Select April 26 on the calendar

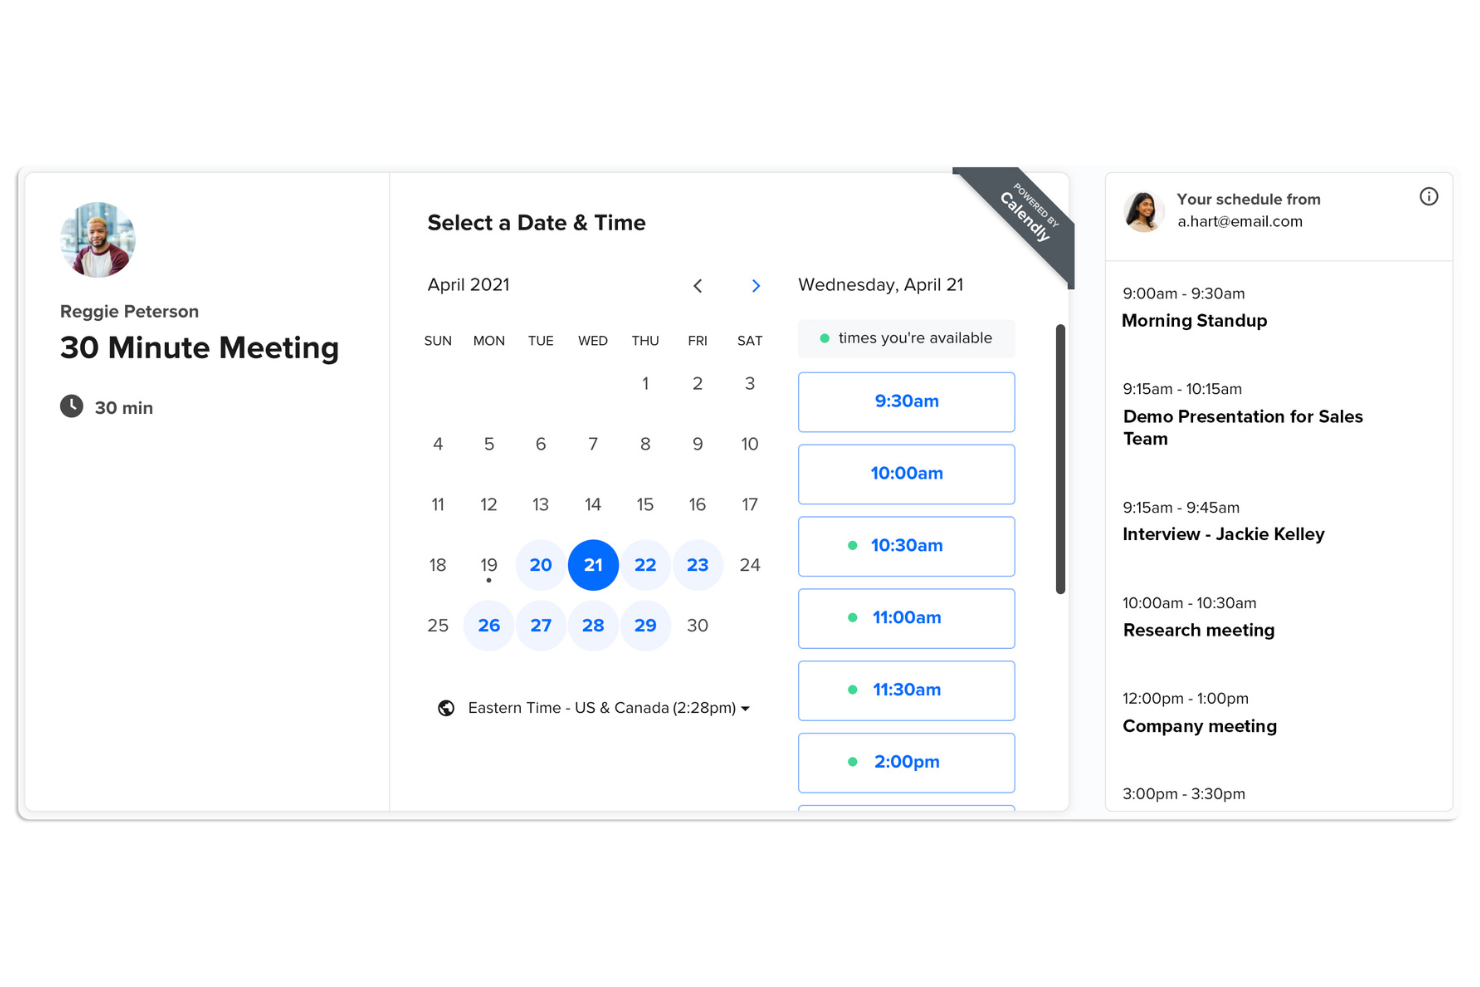(488, 625)
